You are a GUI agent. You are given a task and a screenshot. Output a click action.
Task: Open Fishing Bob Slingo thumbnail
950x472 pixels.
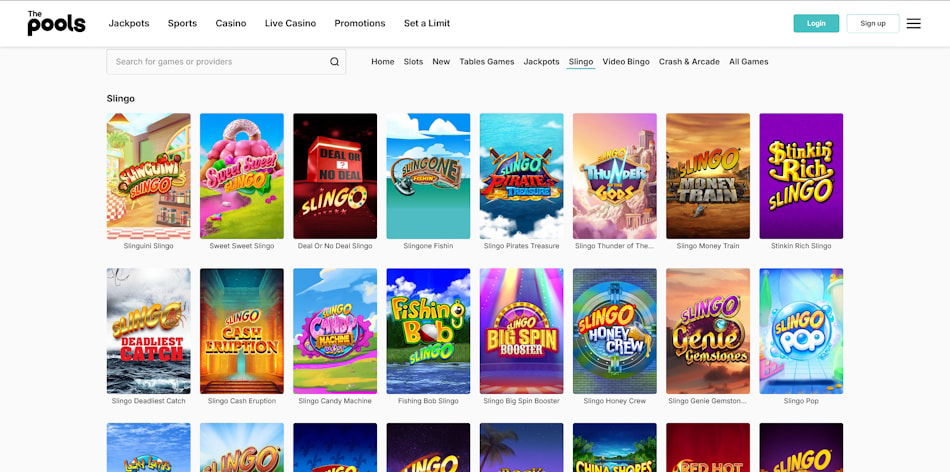coord(428,331)
